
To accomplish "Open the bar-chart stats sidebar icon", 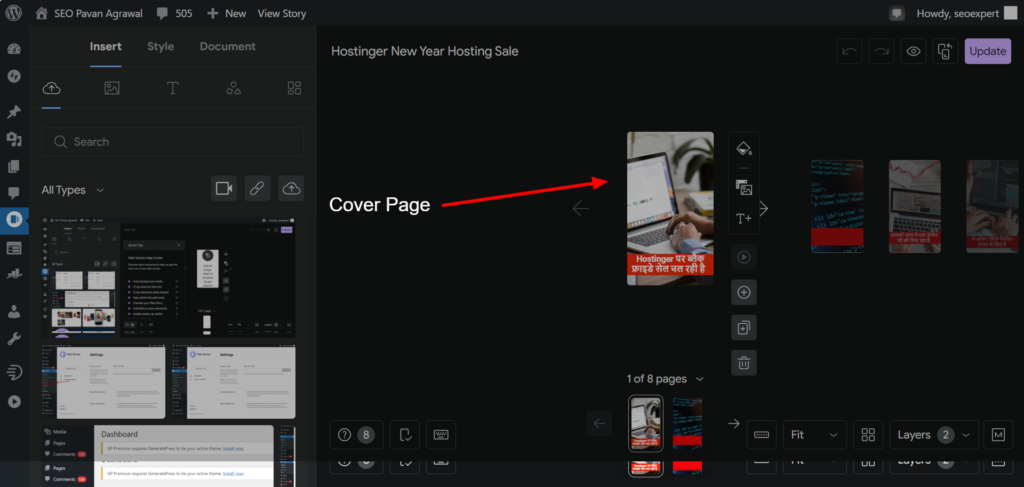I will coord(14,274).
